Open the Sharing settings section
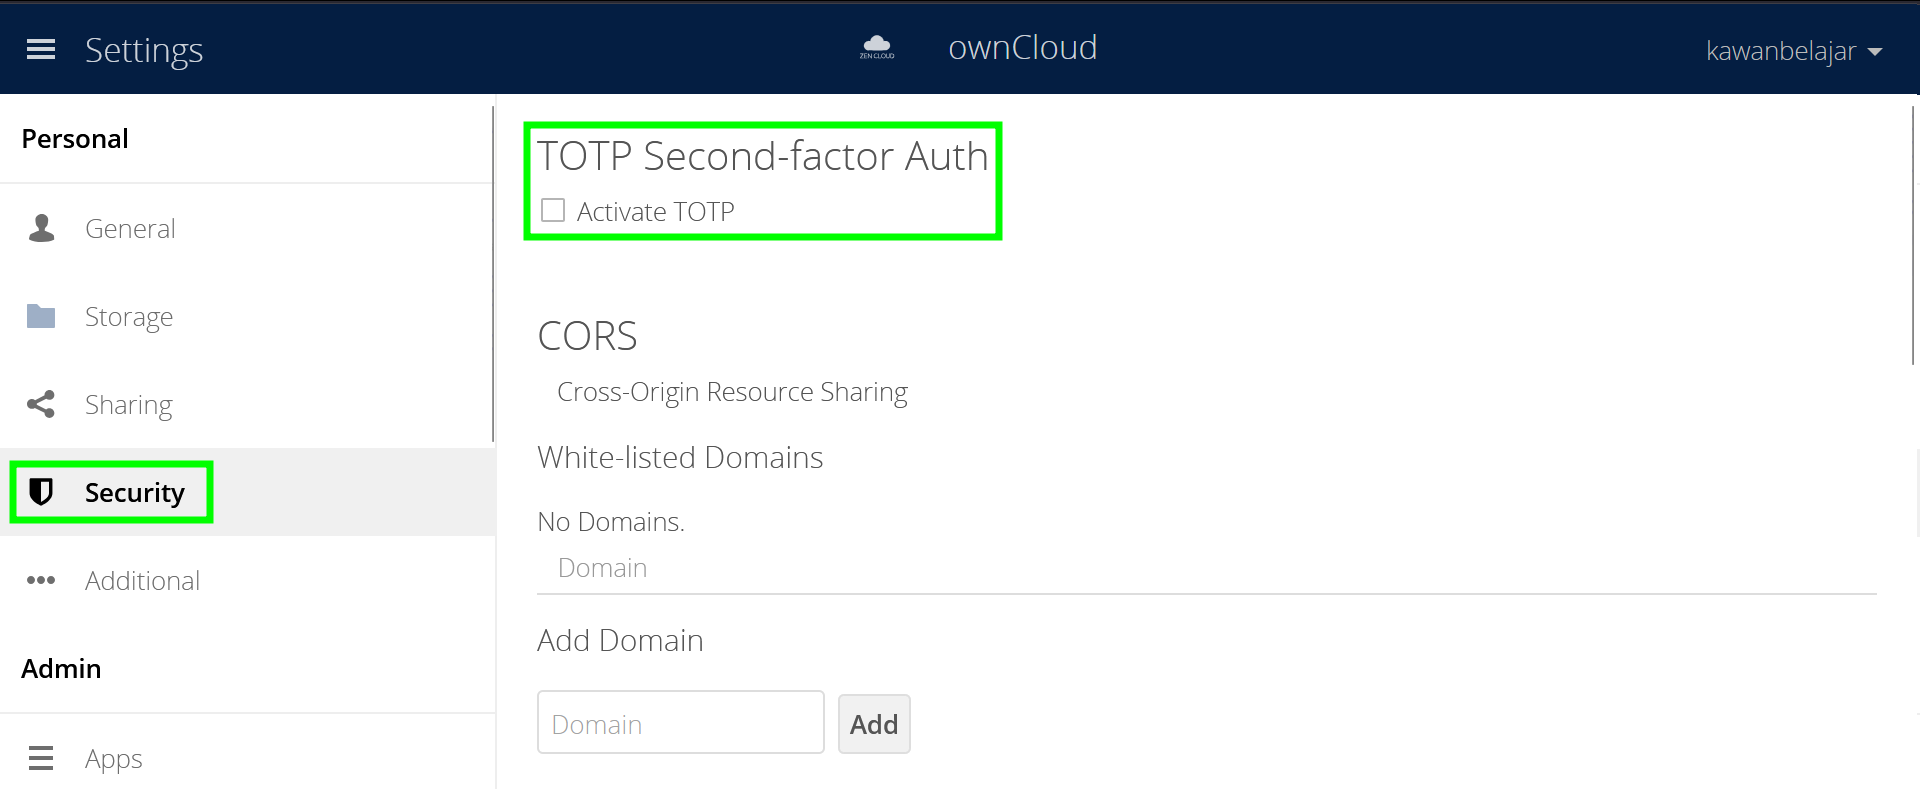 (128, 405)
